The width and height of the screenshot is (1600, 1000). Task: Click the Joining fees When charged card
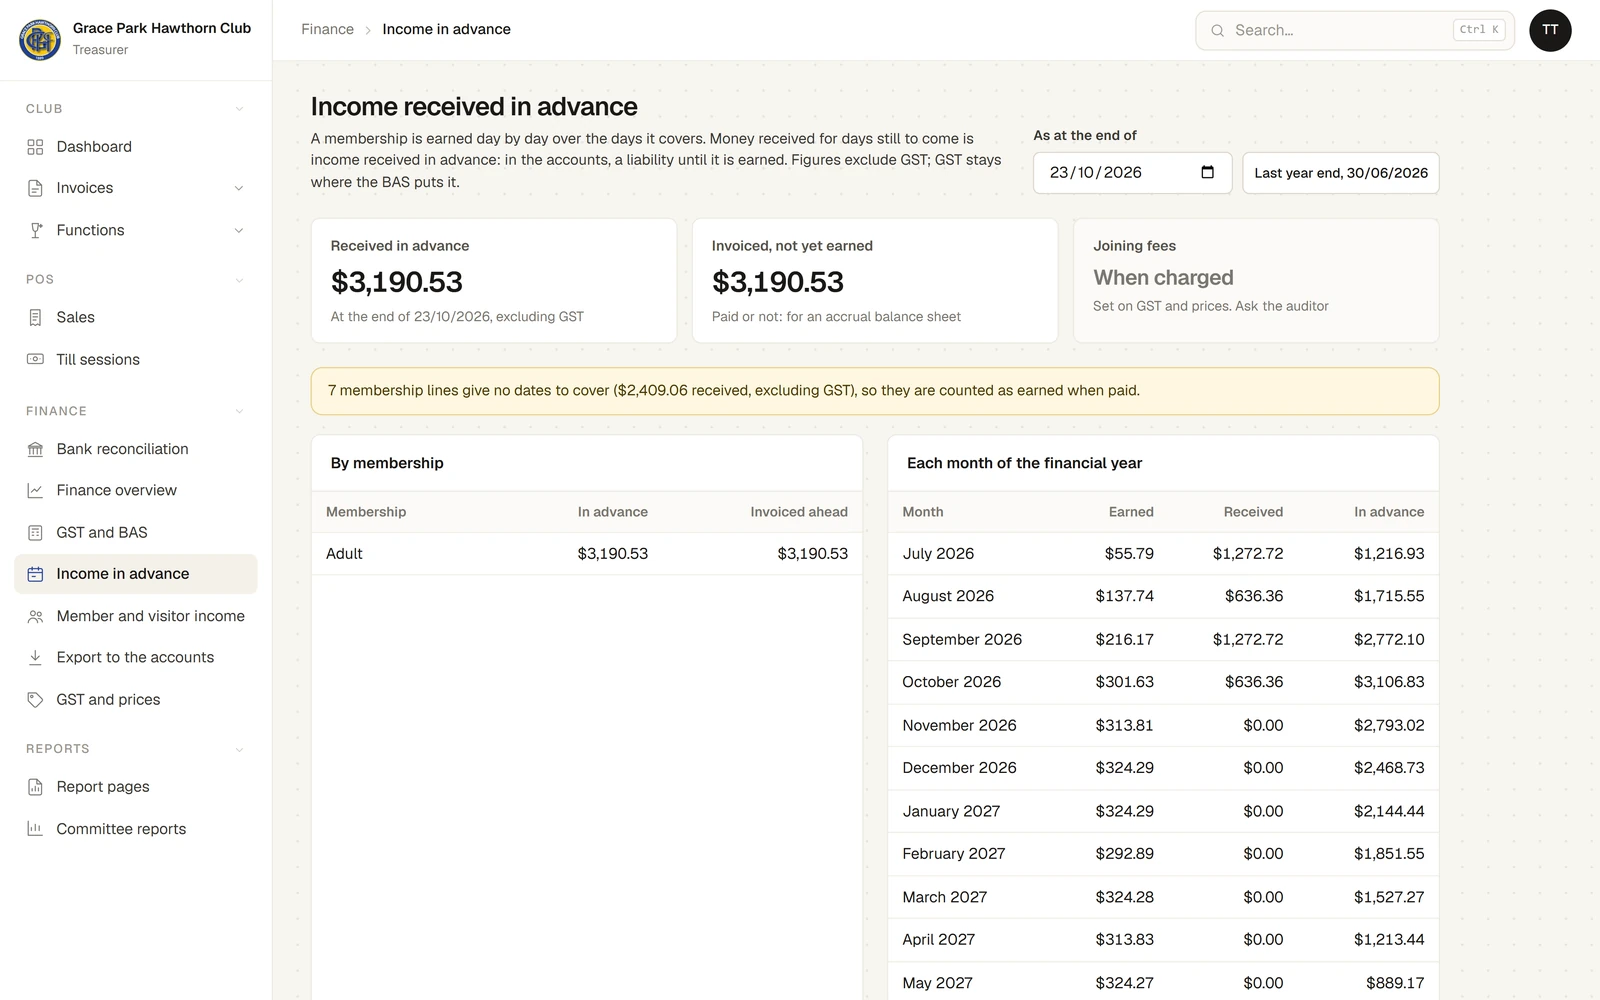(x=1256, y=281)
